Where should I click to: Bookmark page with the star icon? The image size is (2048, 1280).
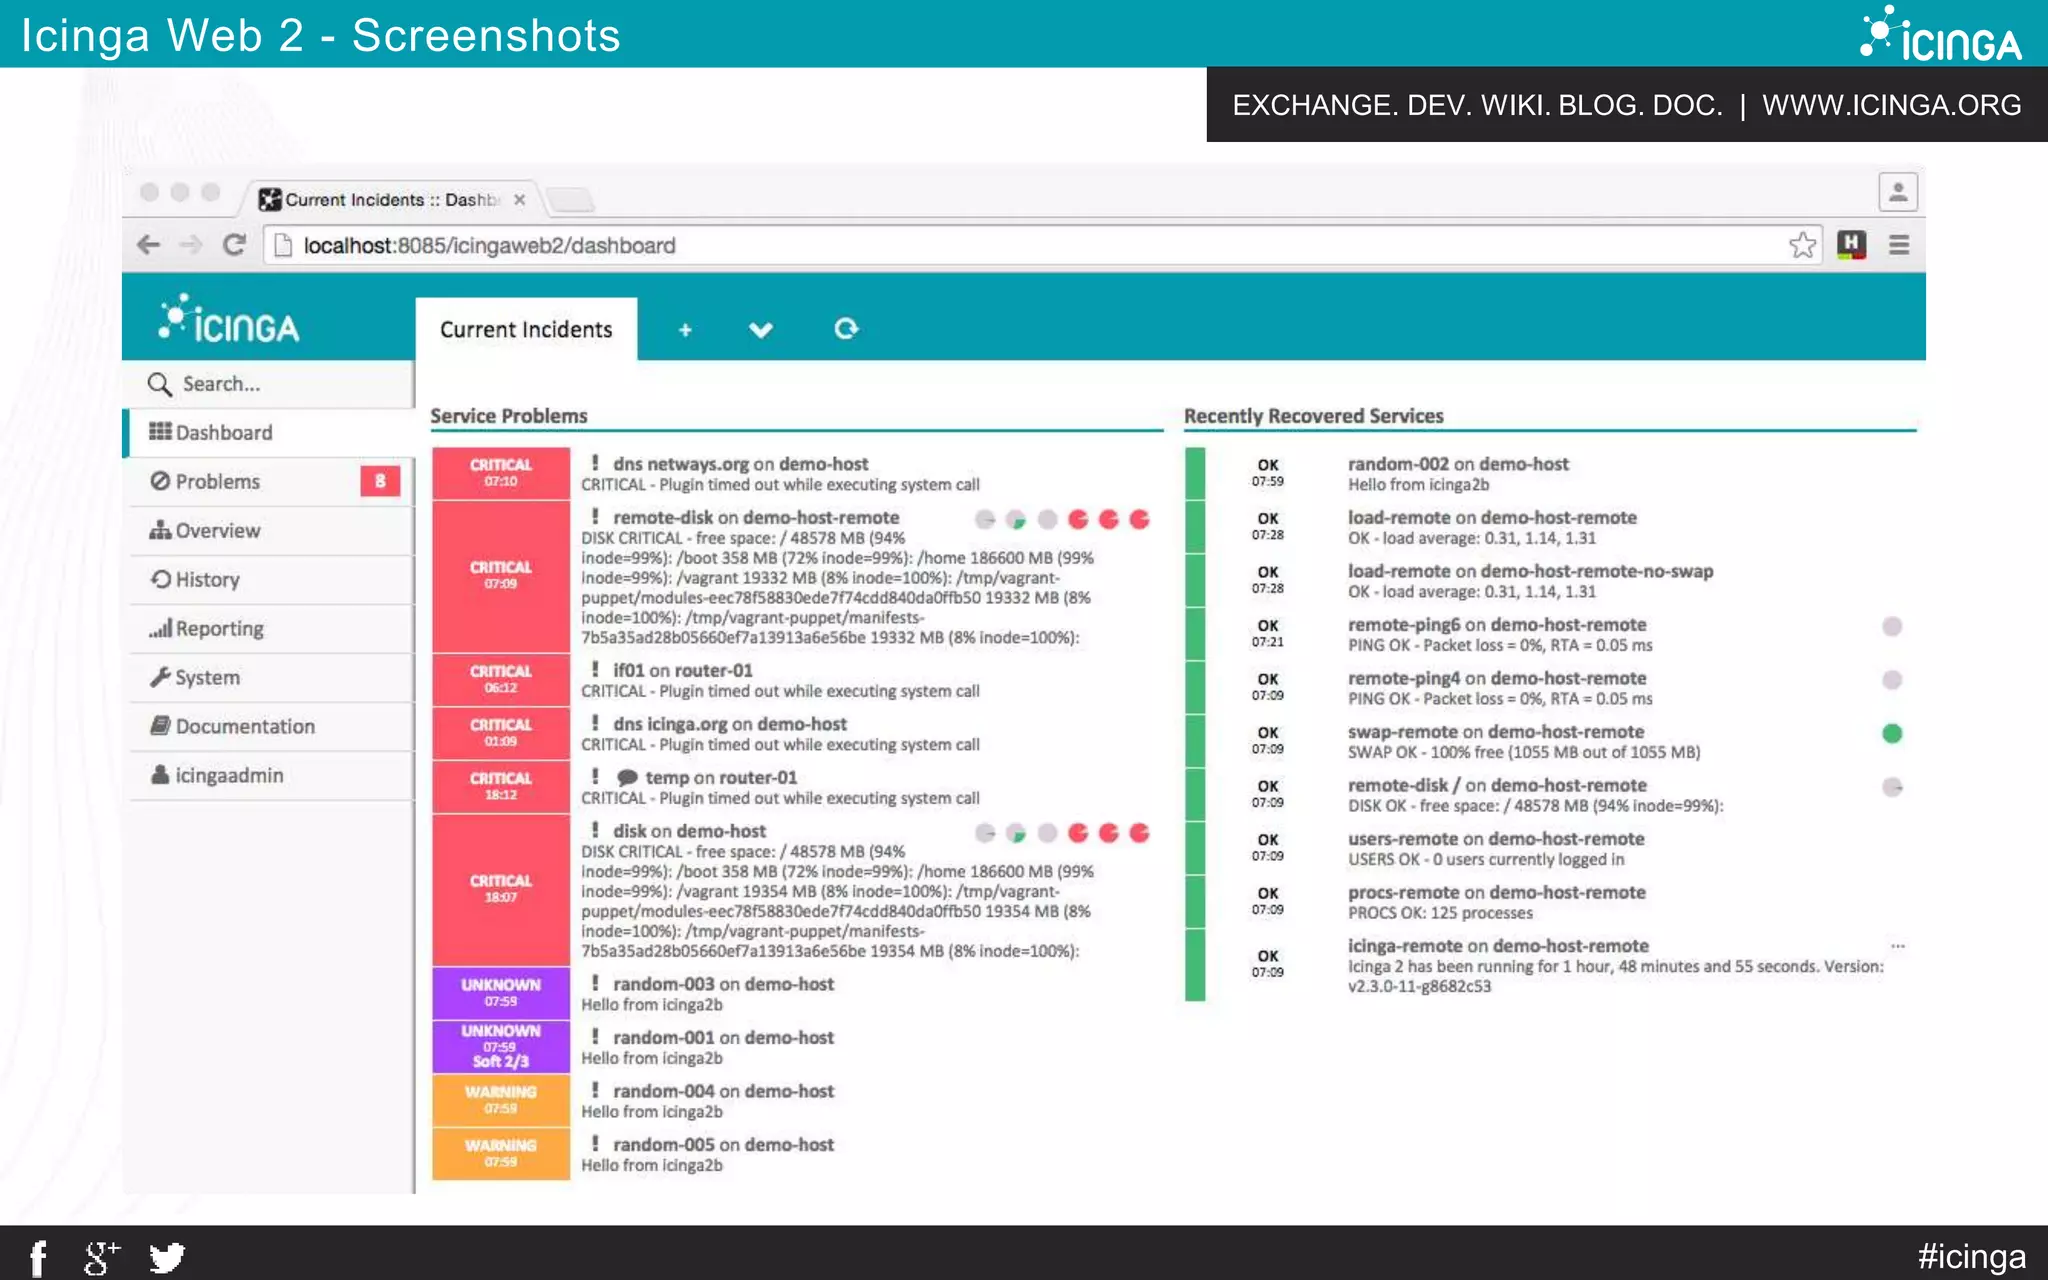click(1802, 245)
